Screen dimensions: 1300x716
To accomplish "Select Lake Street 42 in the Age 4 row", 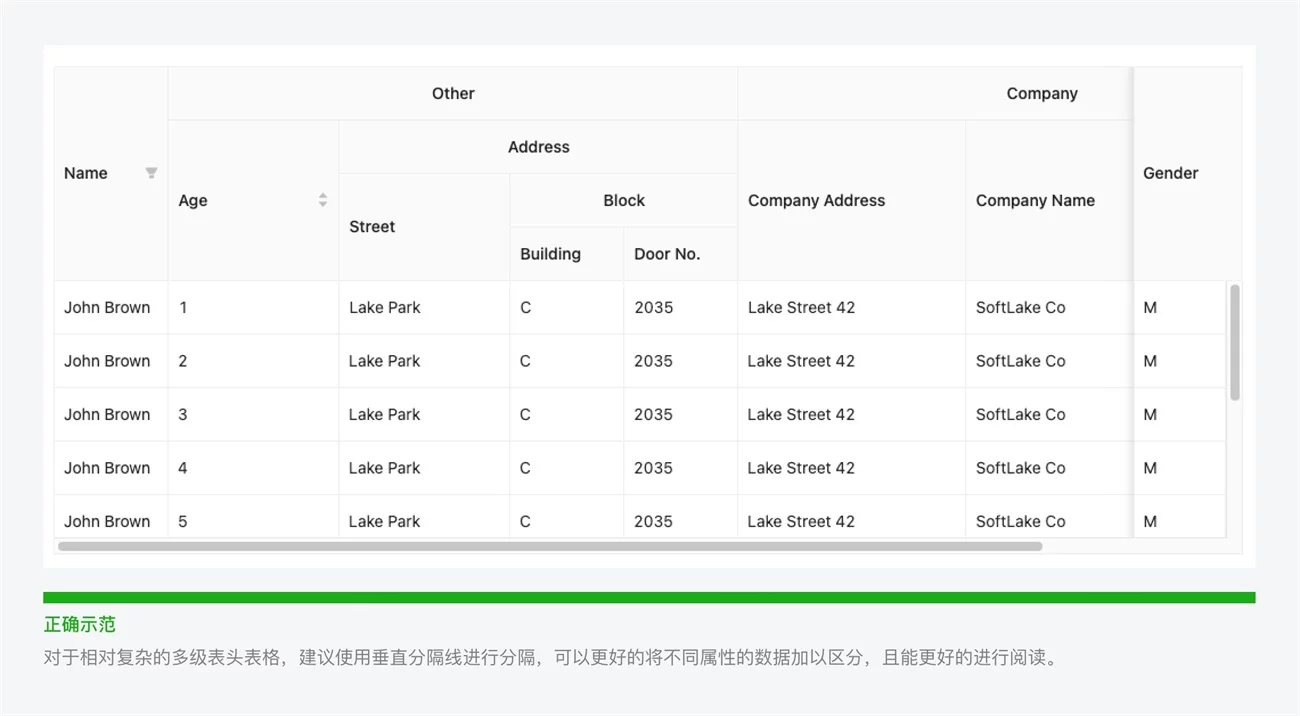I will pos(801,468).
